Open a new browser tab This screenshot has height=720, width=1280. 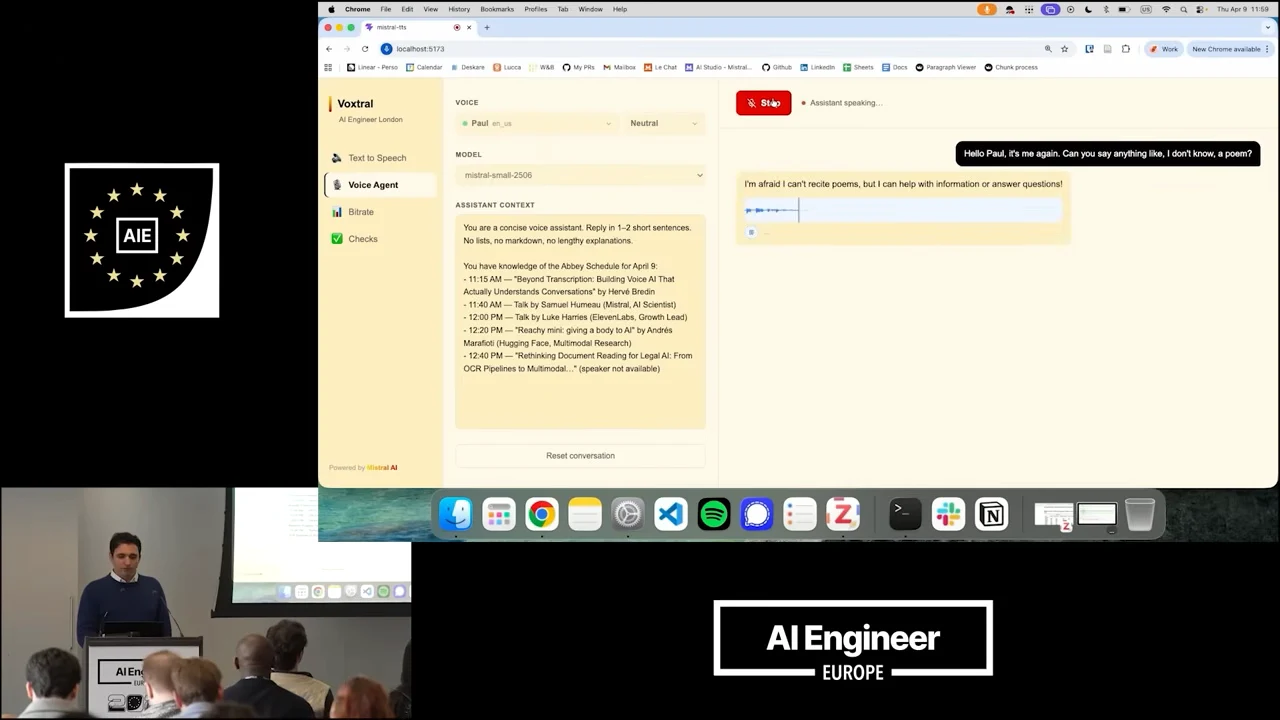point(487,27)
